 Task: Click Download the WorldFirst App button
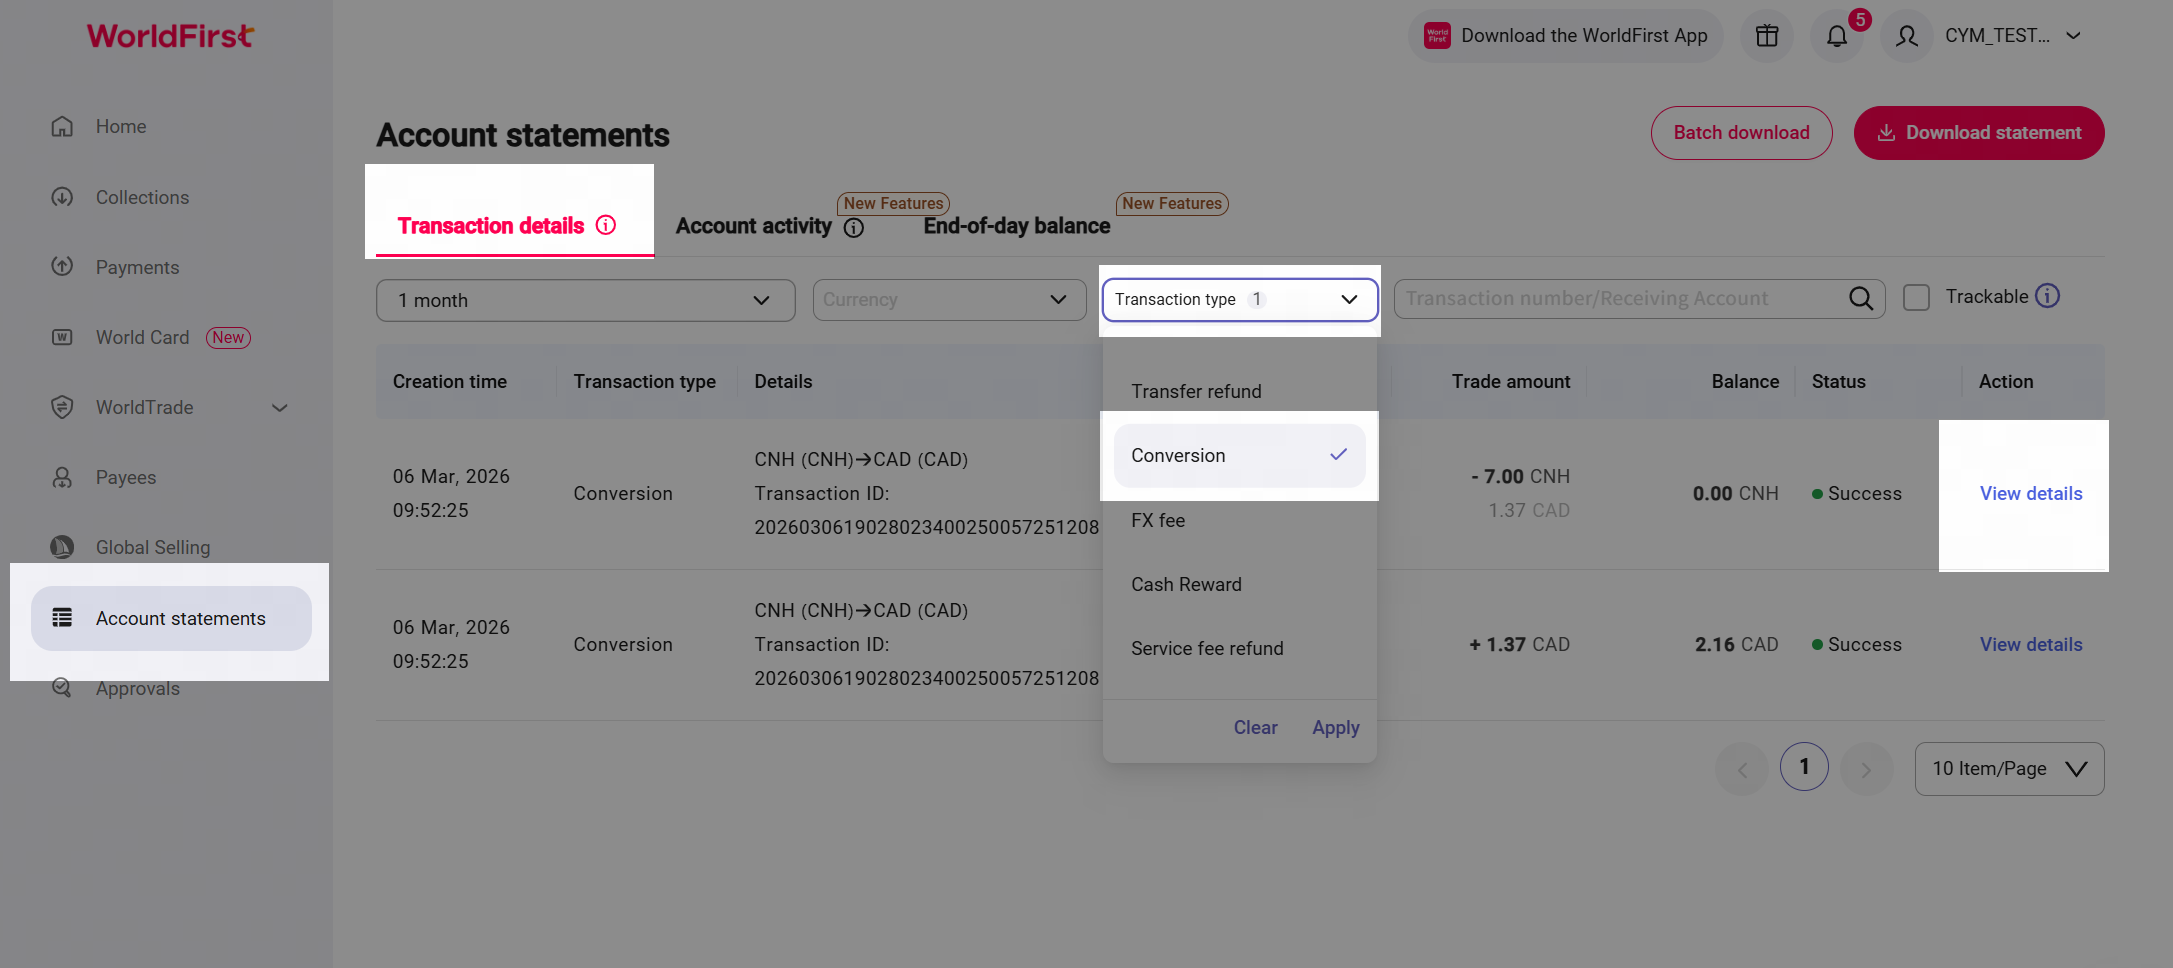tap(1566, 36)
